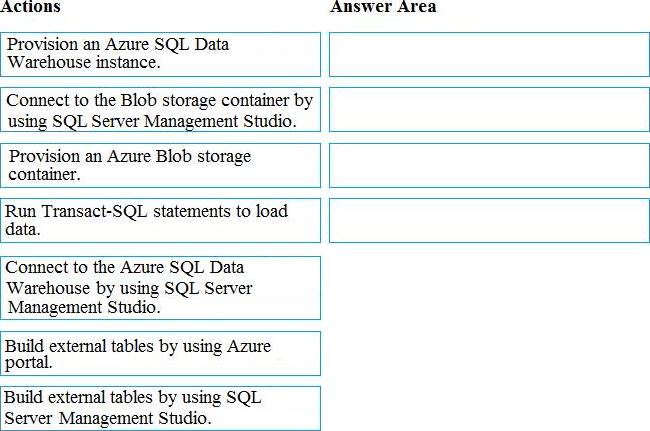Click the third empty Answer Area slot
Screen dimensions: 650x431
click(489, 165)
